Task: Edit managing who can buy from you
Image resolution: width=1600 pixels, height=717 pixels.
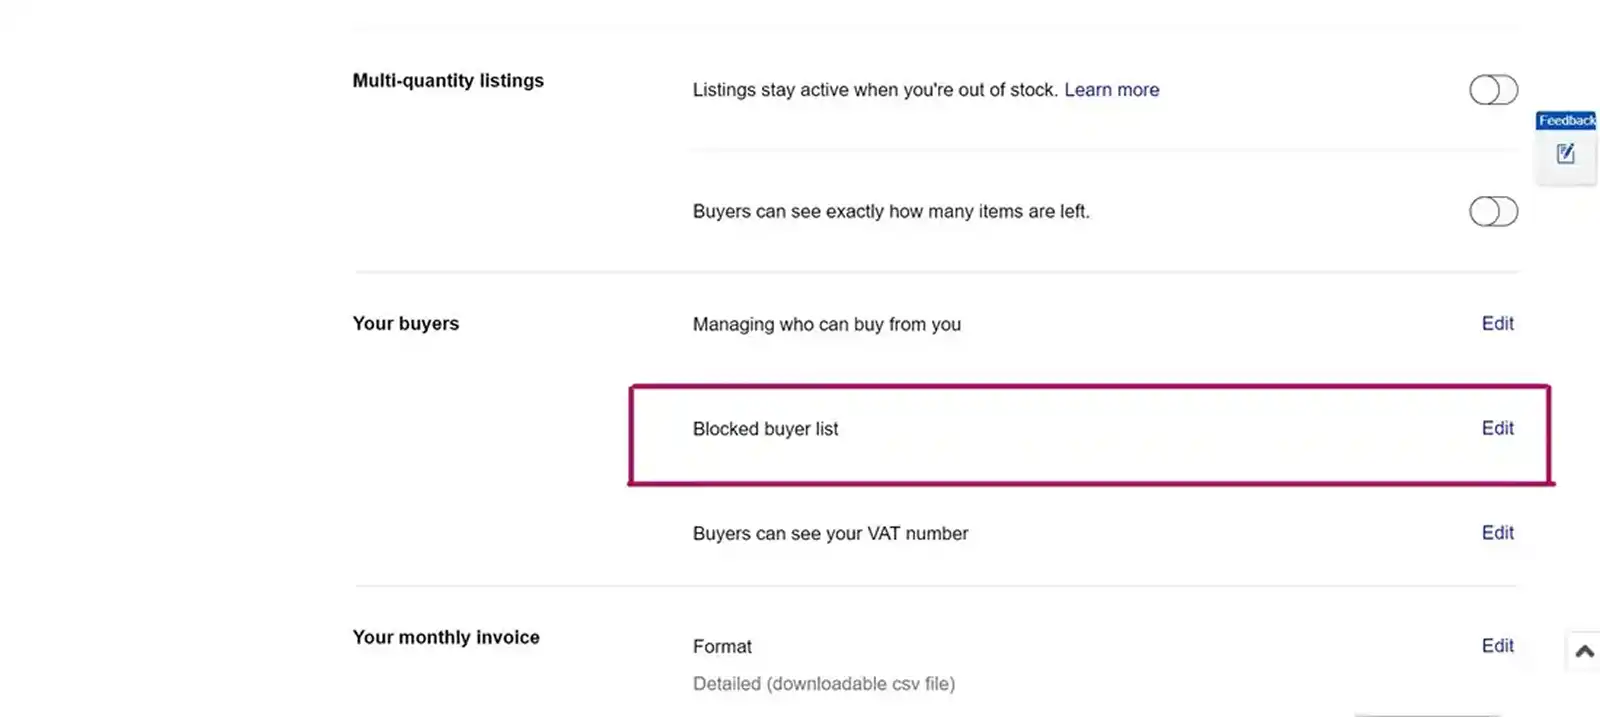Action: click(1497, 323)
